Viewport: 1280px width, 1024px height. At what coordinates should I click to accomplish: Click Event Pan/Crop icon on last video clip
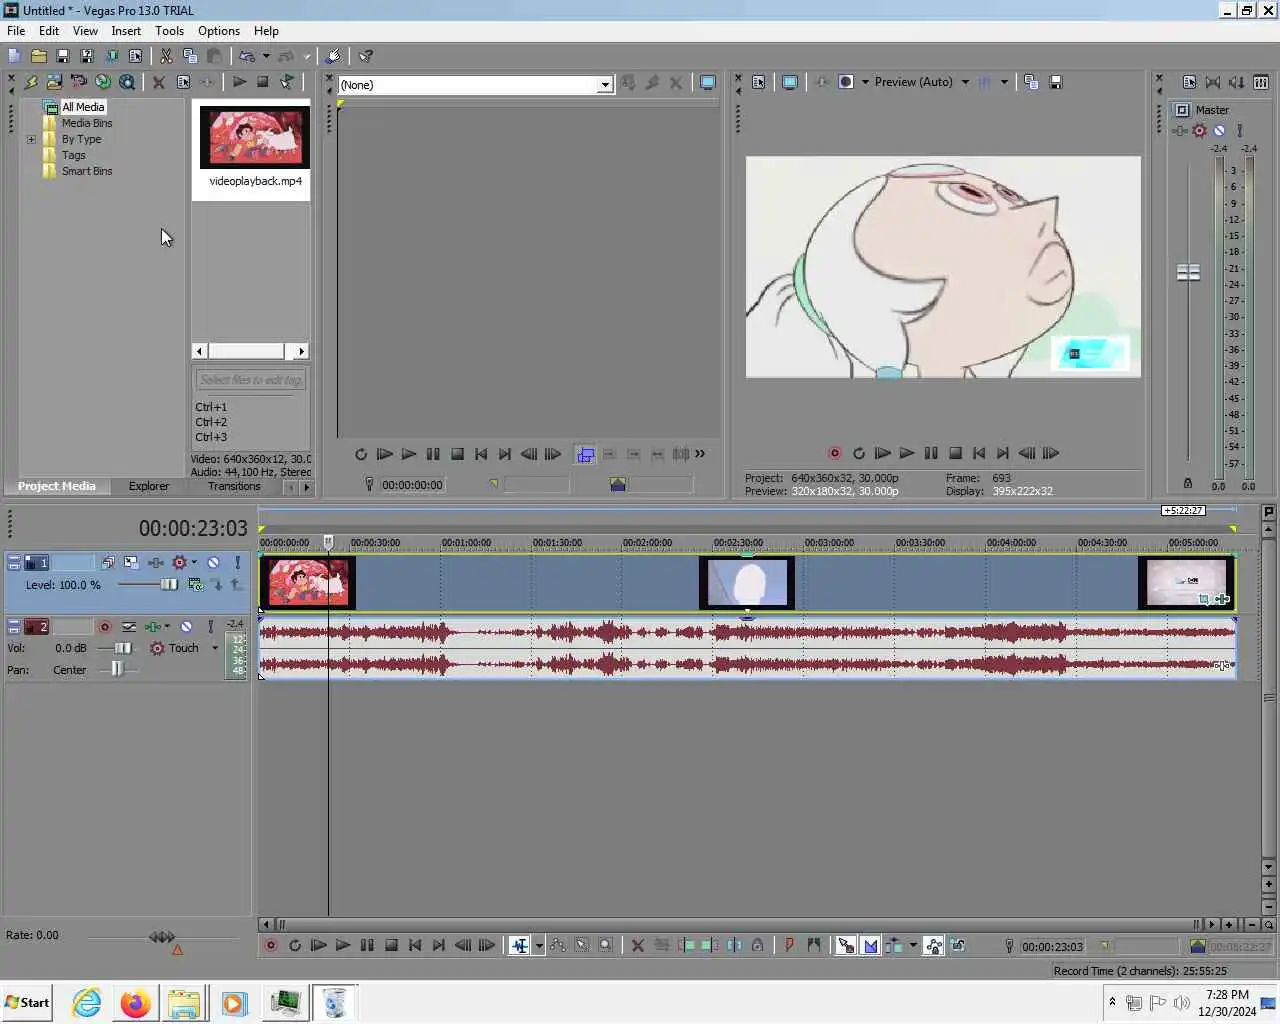click(x=1205, y=599)
